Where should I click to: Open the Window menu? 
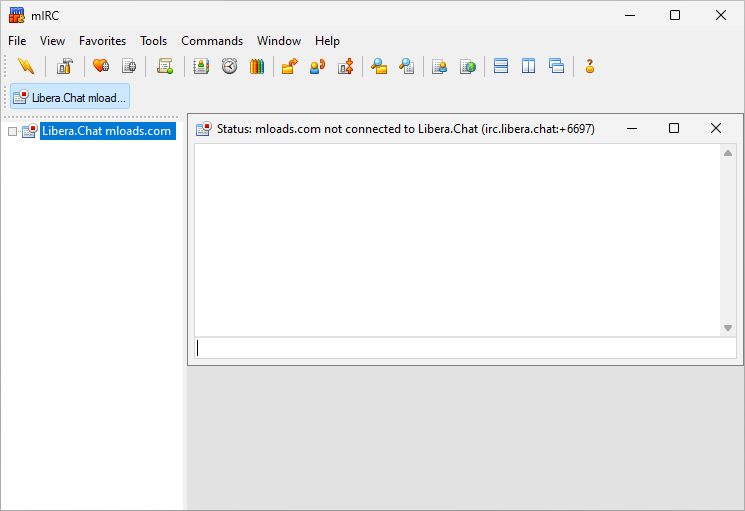[279, 41]
